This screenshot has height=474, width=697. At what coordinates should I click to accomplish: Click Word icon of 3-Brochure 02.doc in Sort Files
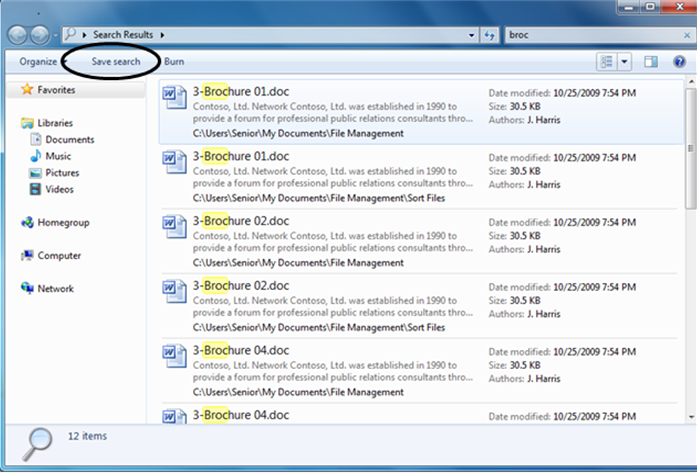click(174, 291)
